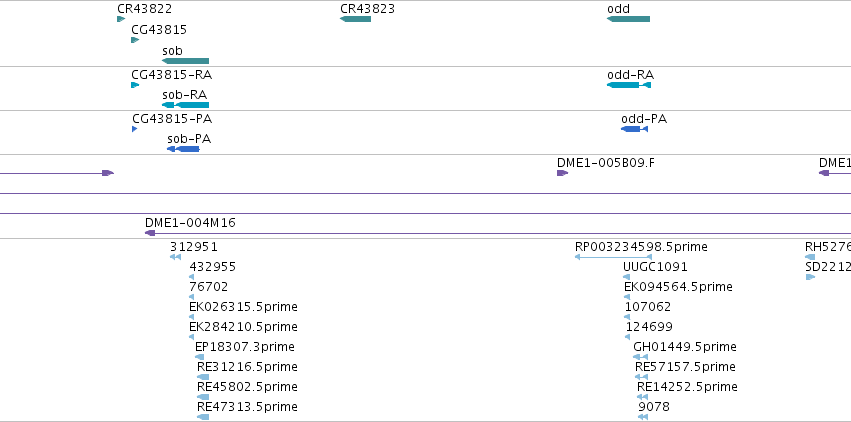The height and width of the screenshot is (422, 851).
Task: Click the CG43815 gene arrow glyph
Action: tap(135, 40)
